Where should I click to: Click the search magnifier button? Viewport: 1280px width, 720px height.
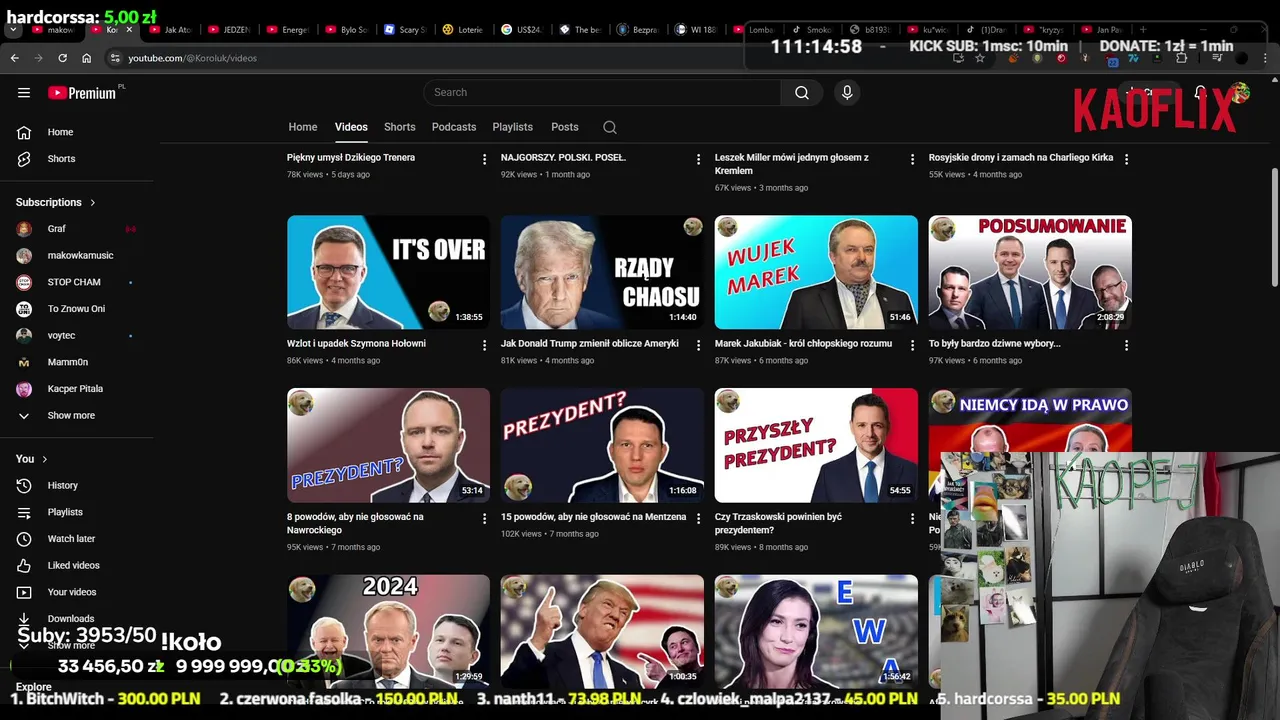(x=802, y=92)
